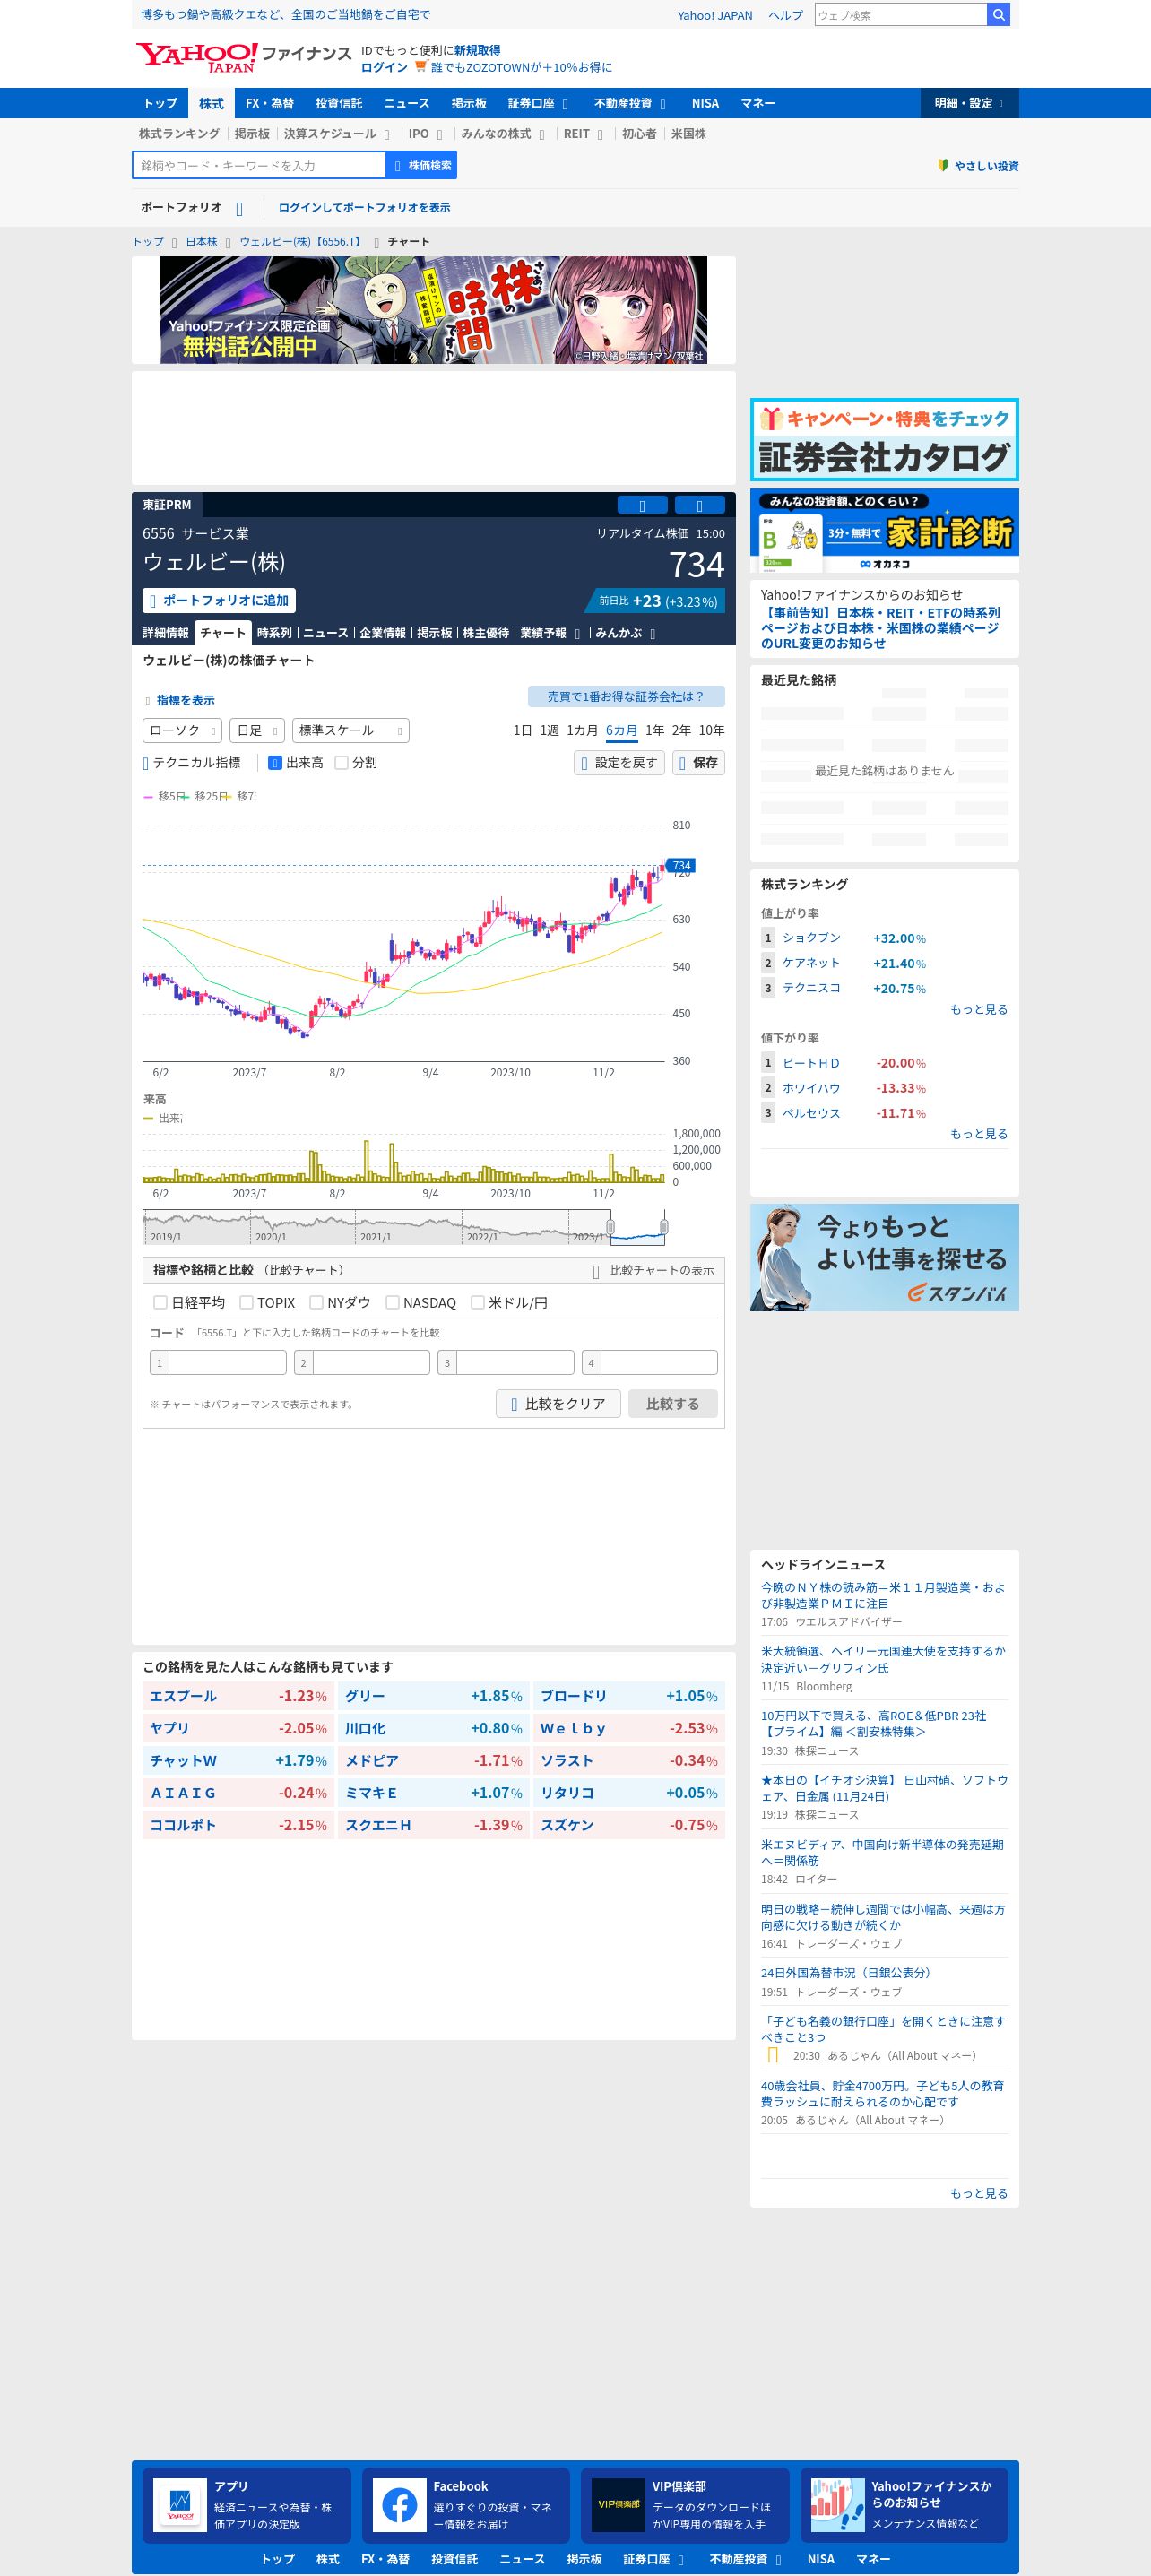
Task: Click the 株価検索 search button
Action: (422, 165)
